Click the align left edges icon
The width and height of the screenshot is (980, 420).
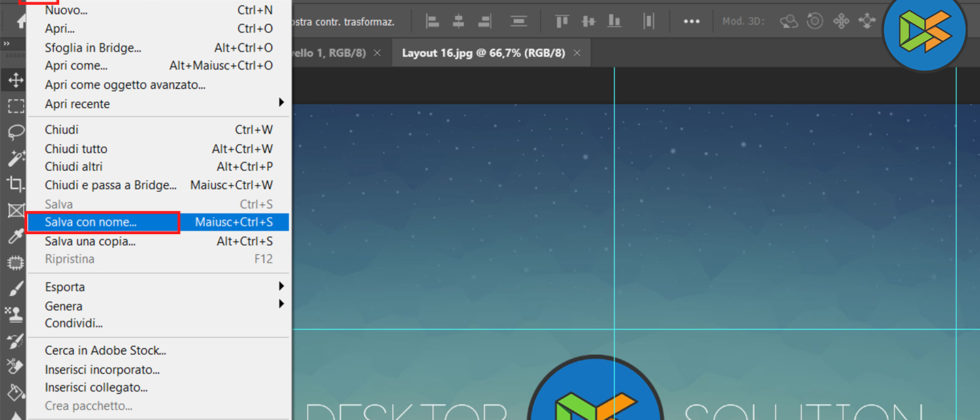[x=432, y=20]
